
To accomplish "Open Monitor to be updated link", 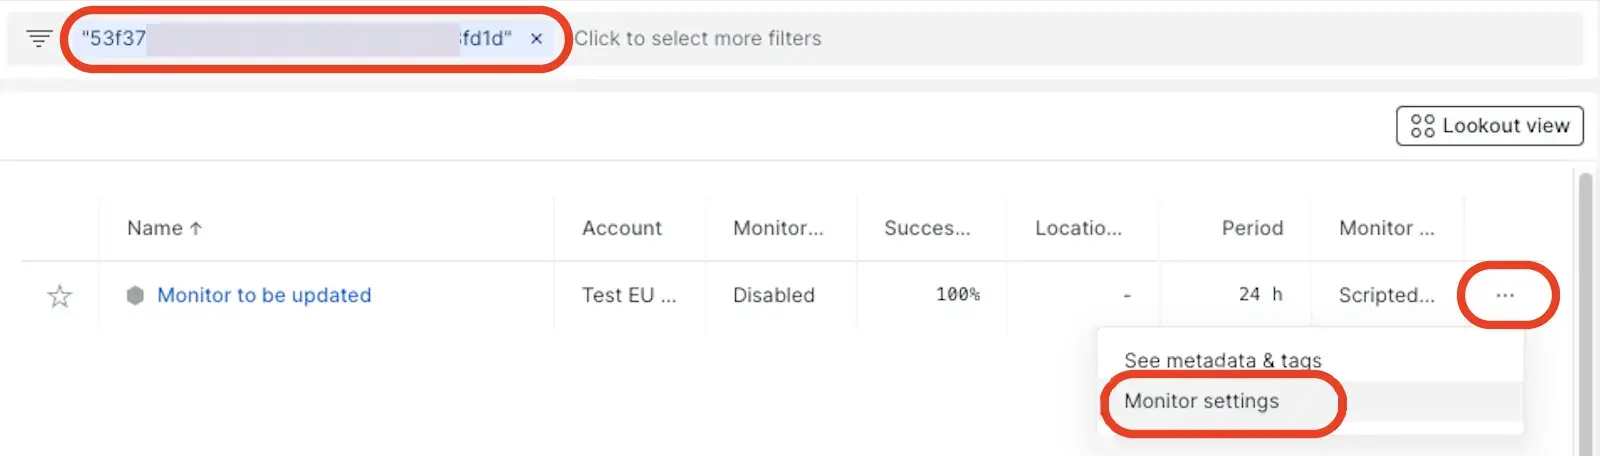I will pyautogui.click(x=264, y=295).
